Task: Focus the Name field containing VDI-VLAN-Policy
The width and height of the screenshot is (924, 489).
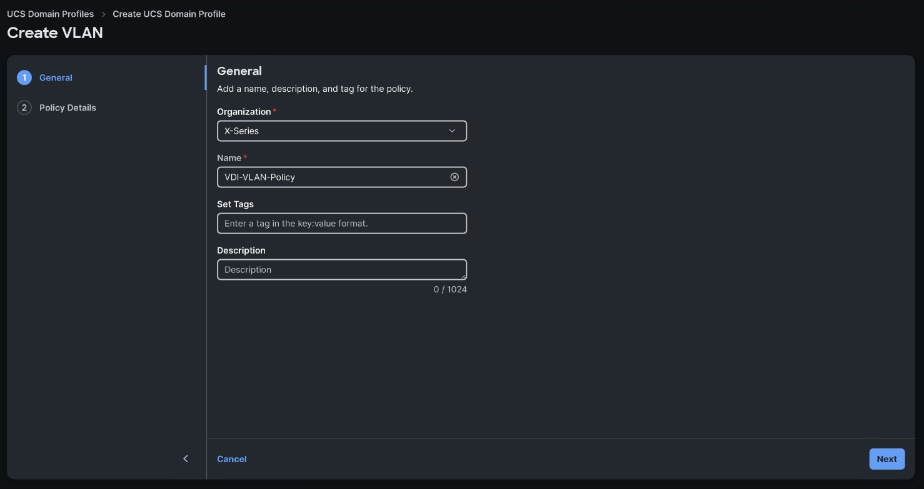Action: [x=342, y=177]
